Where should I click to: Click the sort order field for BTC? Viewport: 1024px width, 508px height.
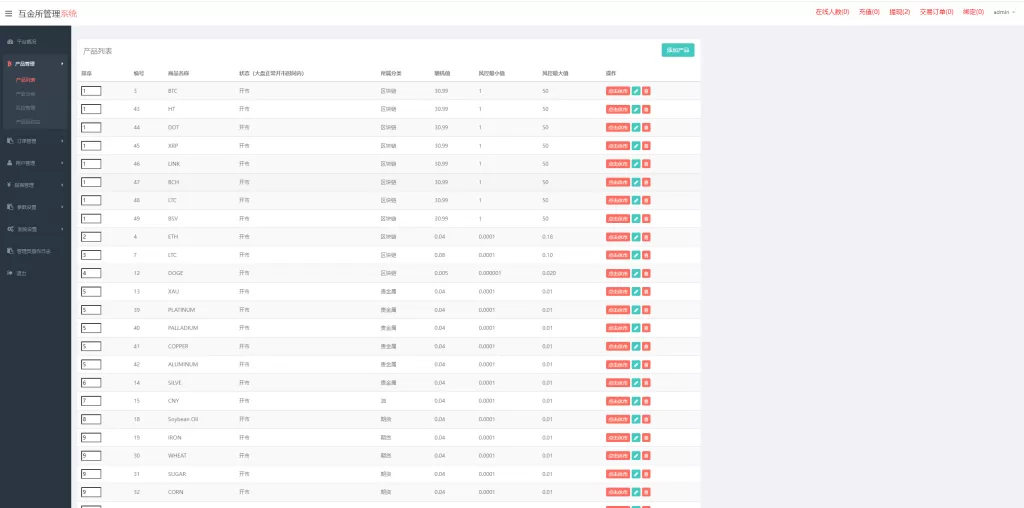(91, 91)
